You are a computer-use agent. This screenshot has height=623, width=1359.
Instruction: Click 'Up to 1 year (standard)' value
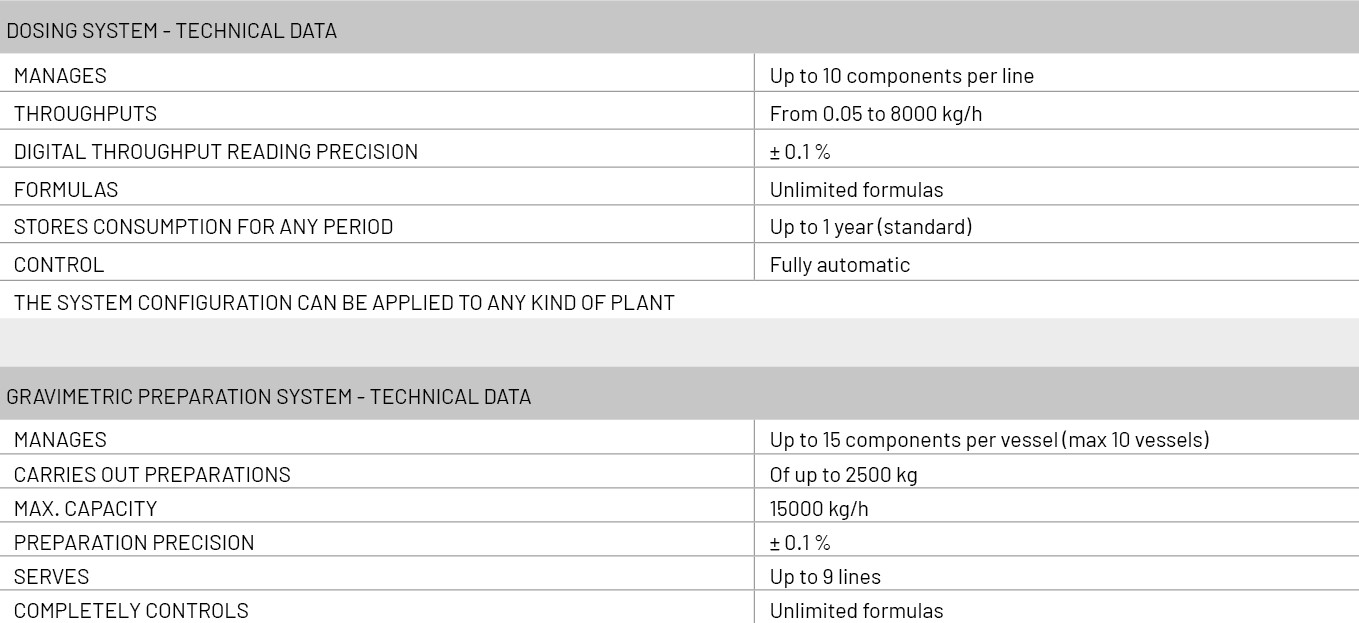(871, 227)
